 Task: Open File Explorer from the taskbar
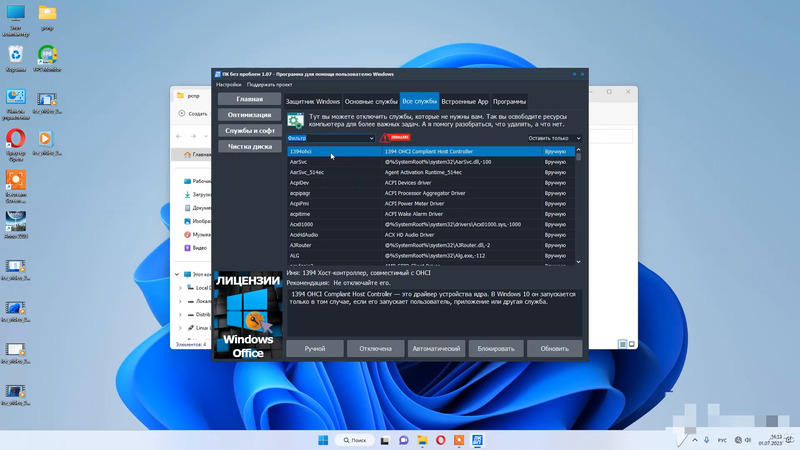[x=422, y=440]
